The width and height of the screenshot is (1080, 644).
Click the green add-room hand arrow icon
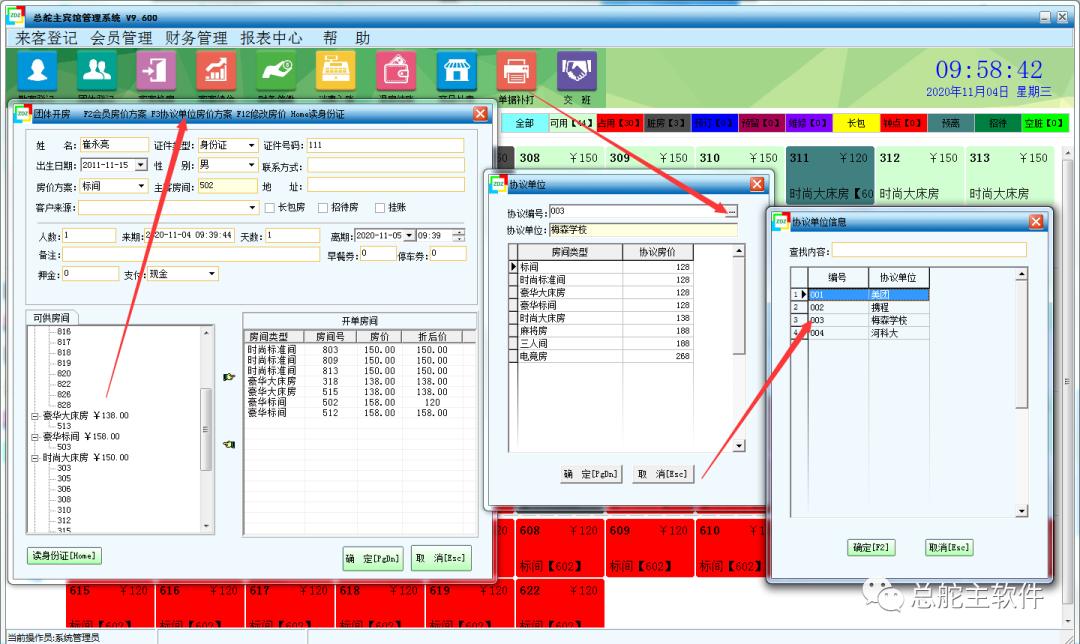(228, 377)
